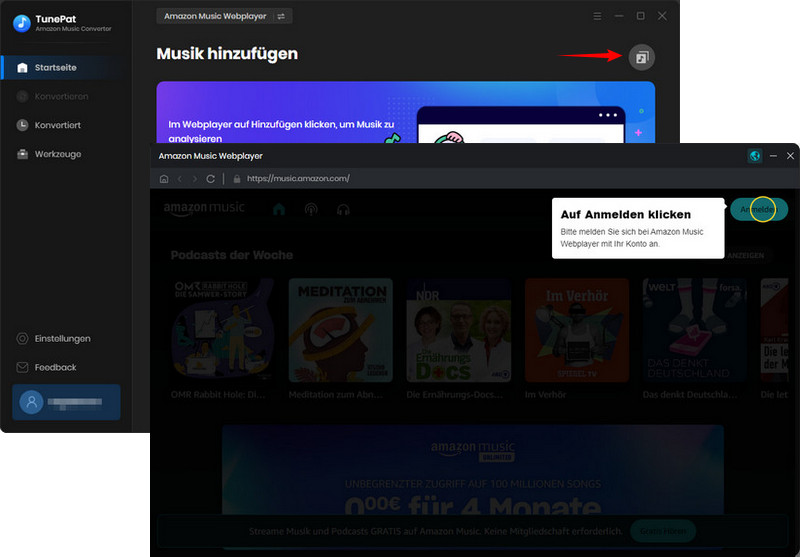Click the open webplayer window icon
800x557 pixels.
pyautogui.click(x=641, y=57)
